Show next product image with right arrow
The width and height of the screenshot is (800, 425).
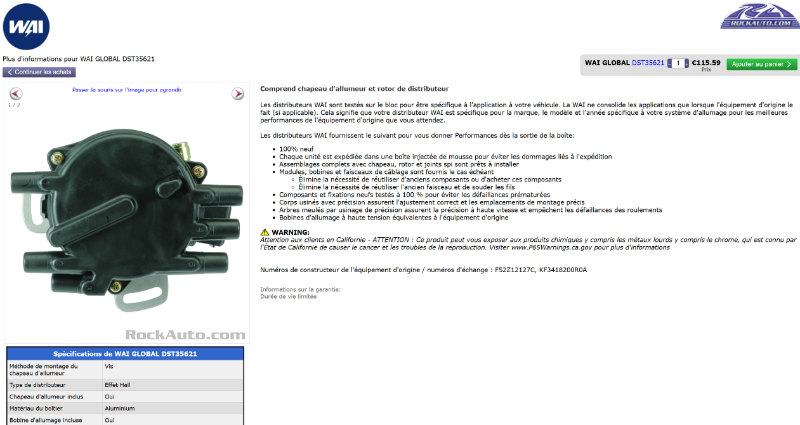coord(238,93)
